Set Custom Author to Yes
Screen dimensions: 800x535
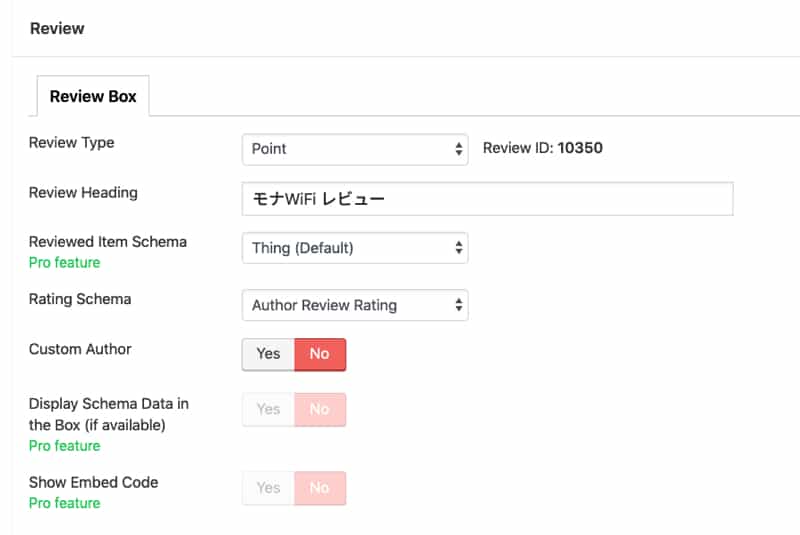pos(268,354)
